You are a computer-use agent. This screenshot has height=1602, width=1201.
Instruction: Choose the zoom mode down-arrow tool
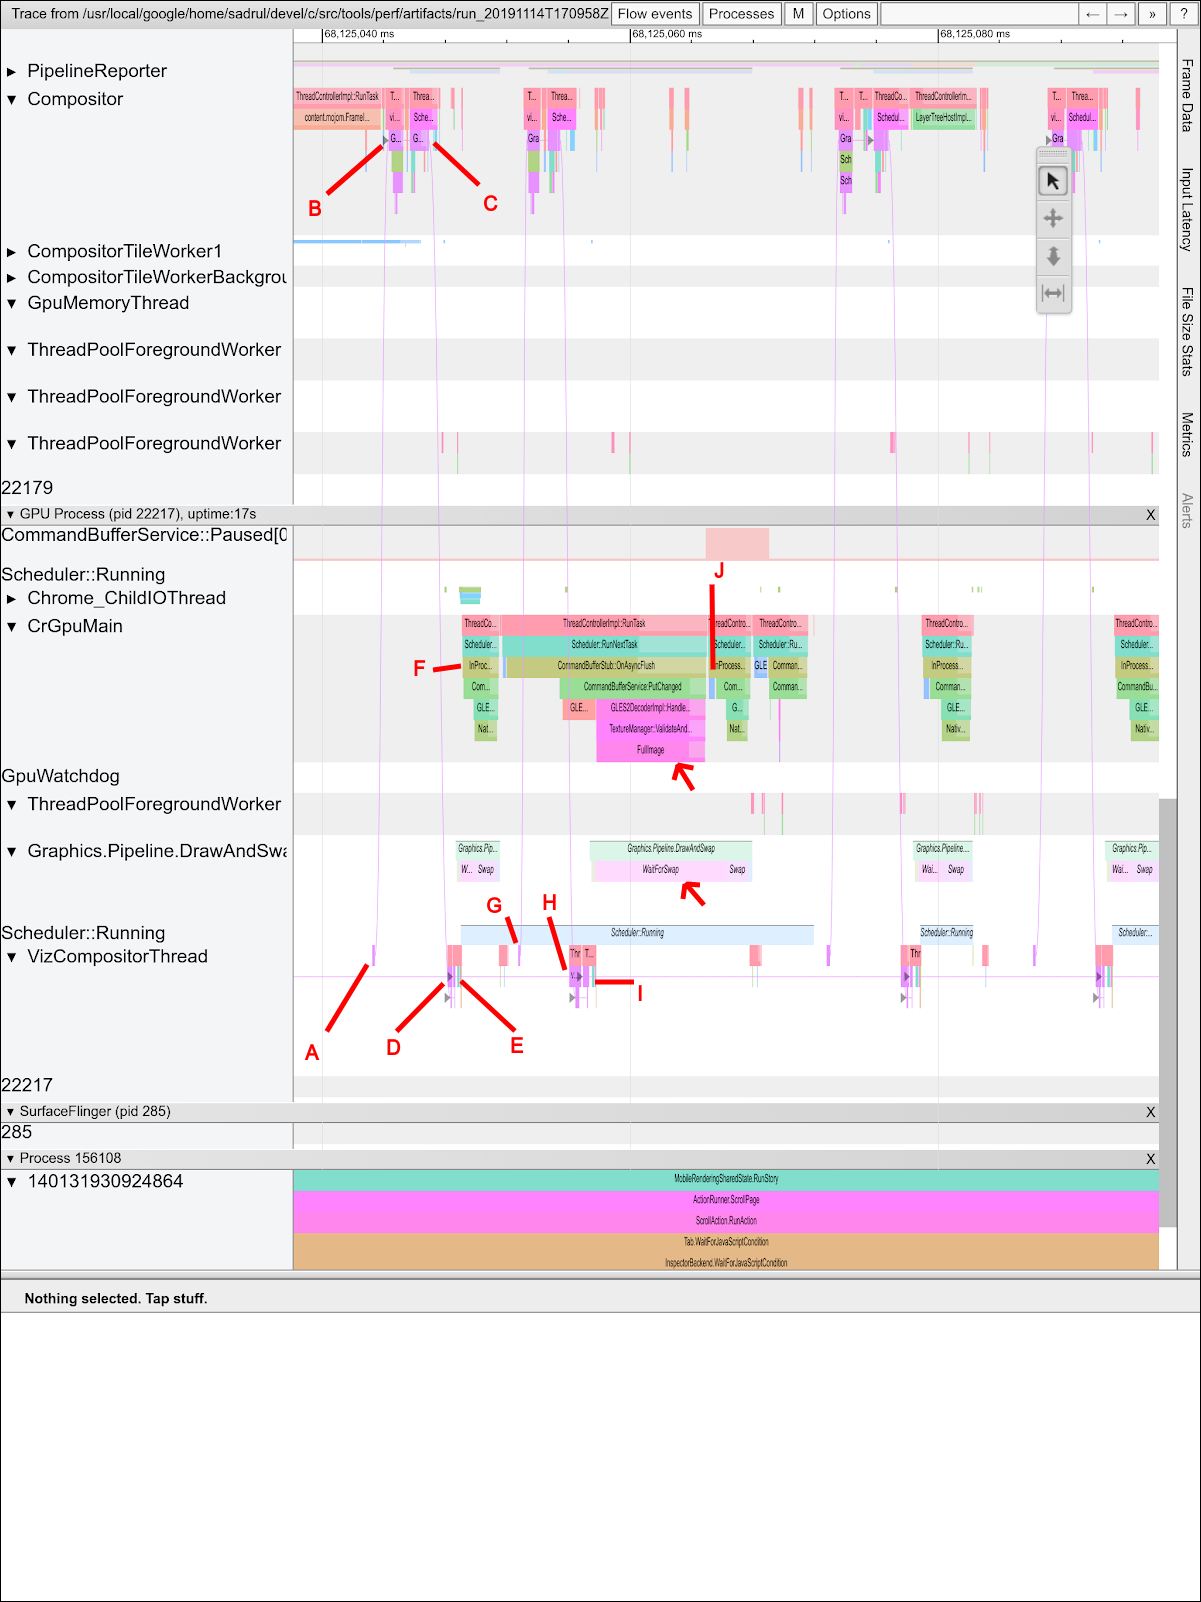click(x=1053, y=256)
